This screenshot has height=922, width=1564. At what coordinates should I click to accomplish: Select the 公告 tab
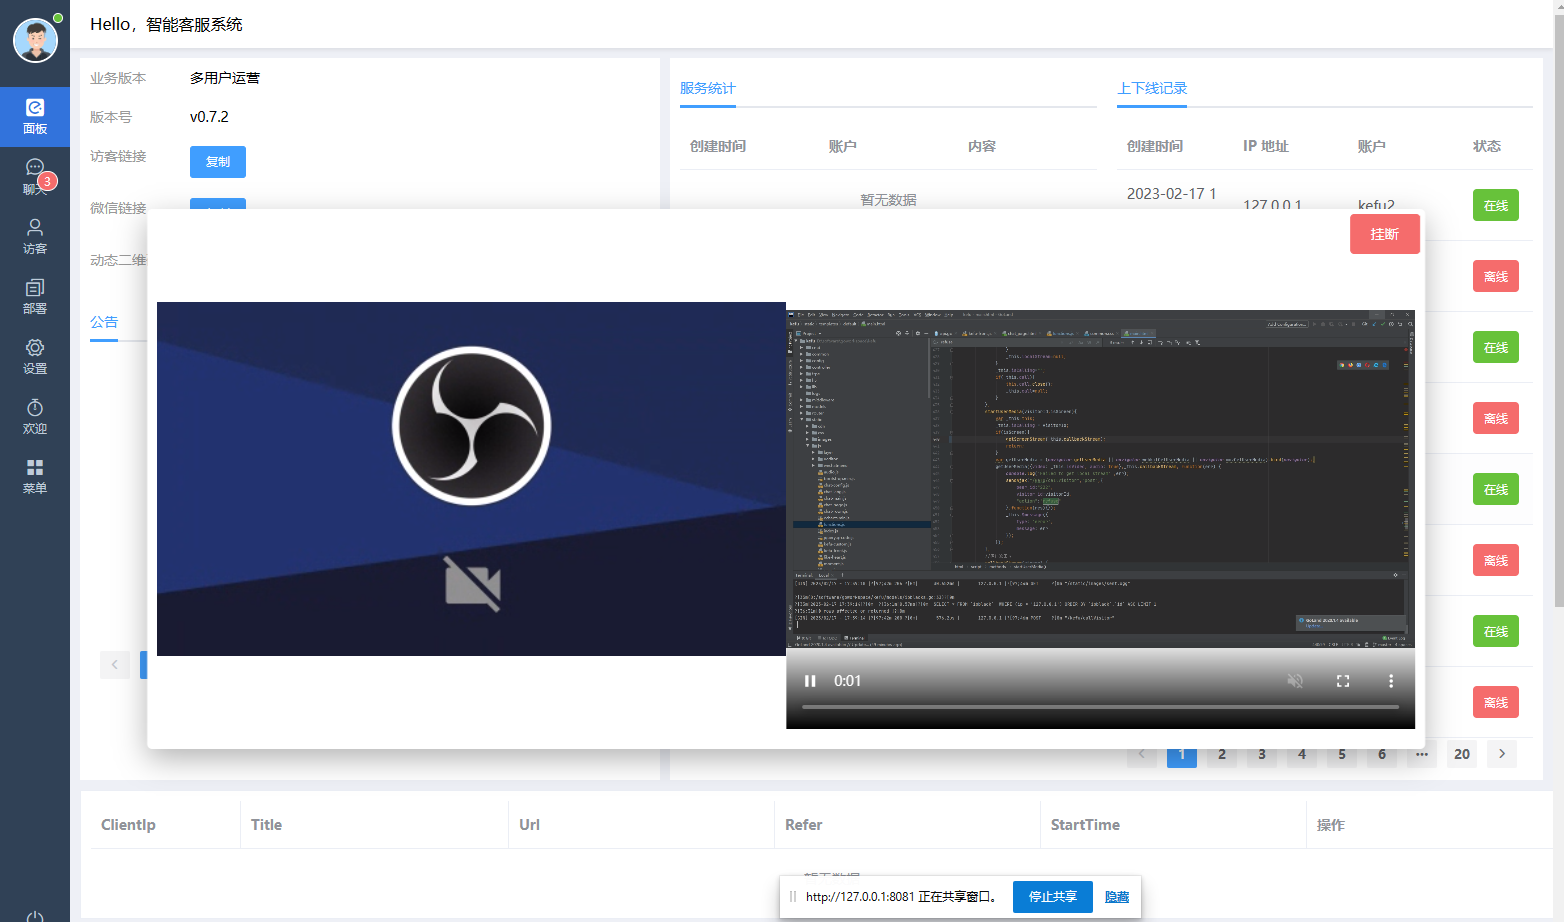[x=104, y=322]
